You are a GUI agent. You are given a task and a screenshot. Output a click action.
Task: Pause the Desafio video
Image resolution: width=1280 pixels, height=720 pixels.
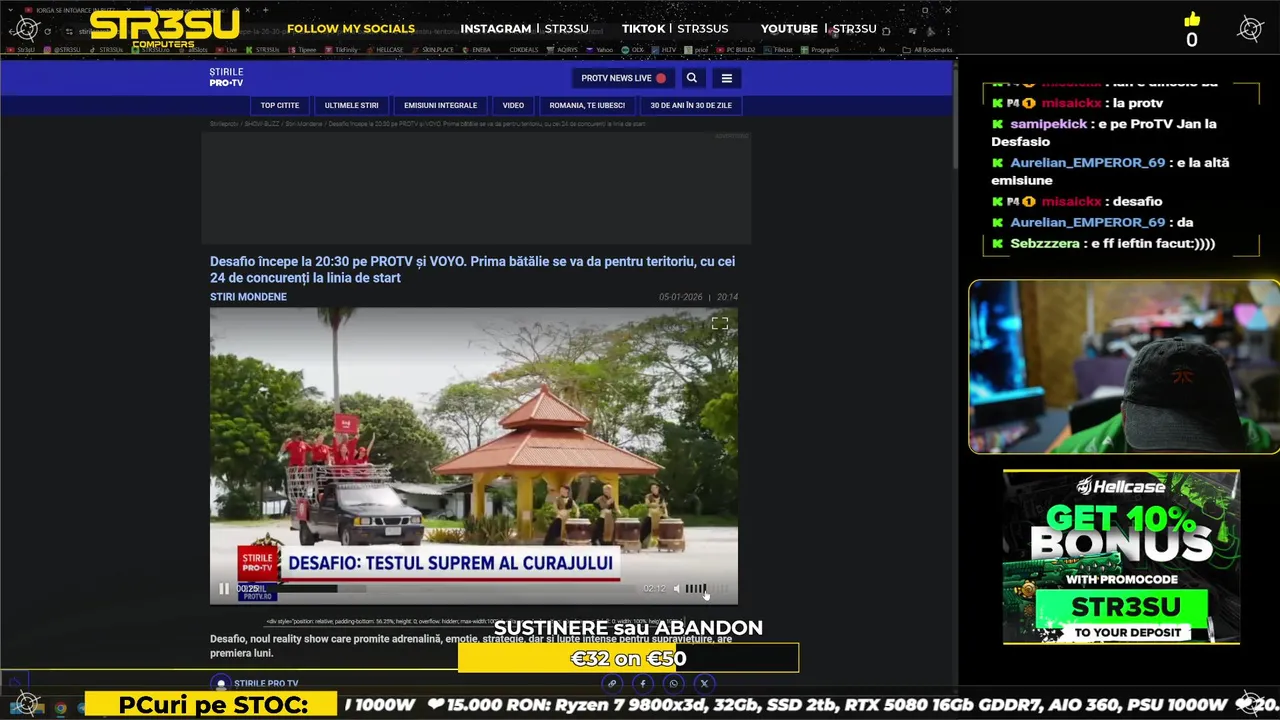pyautogui.click(x=224, y=589)
